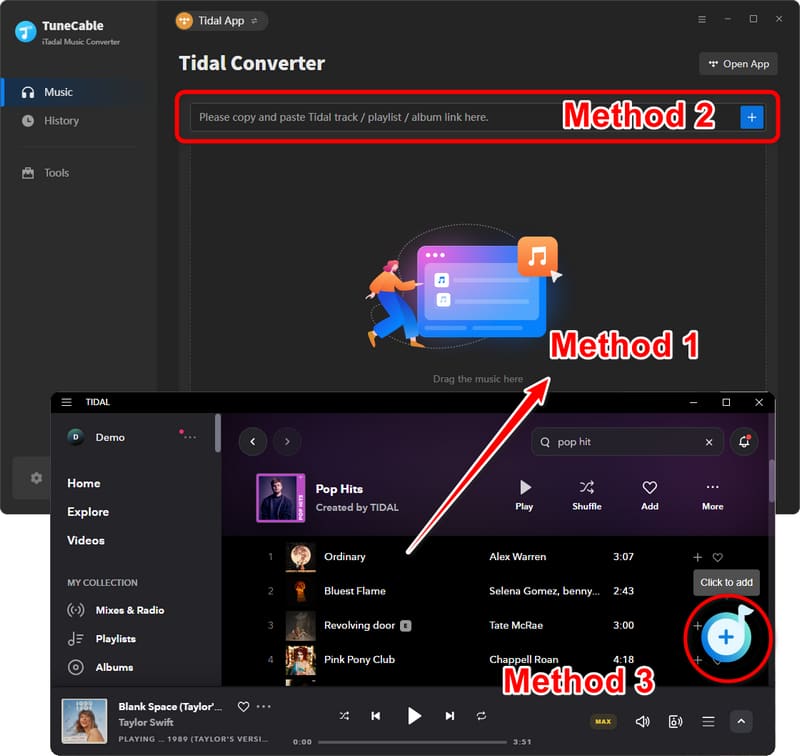Click the floating blue Click-to-add button

(726, 637)
